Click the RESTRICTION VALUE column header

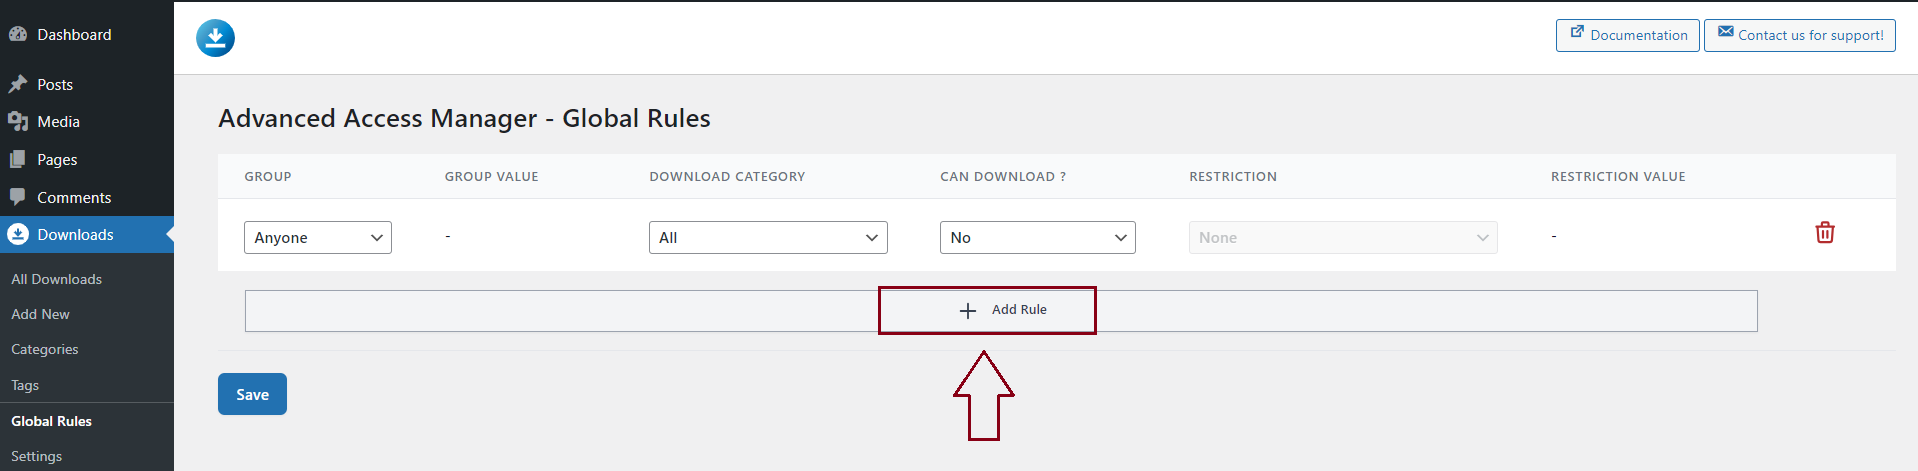[1618, 176]
